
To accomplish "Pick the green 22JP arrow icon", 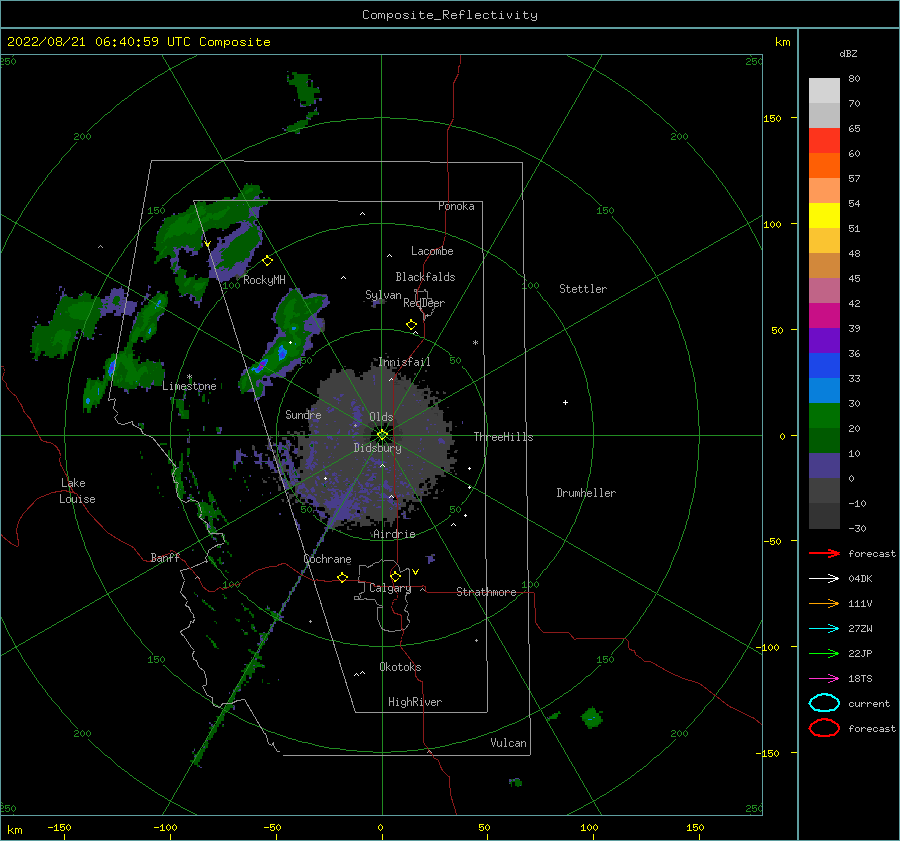I will [824, 653].
